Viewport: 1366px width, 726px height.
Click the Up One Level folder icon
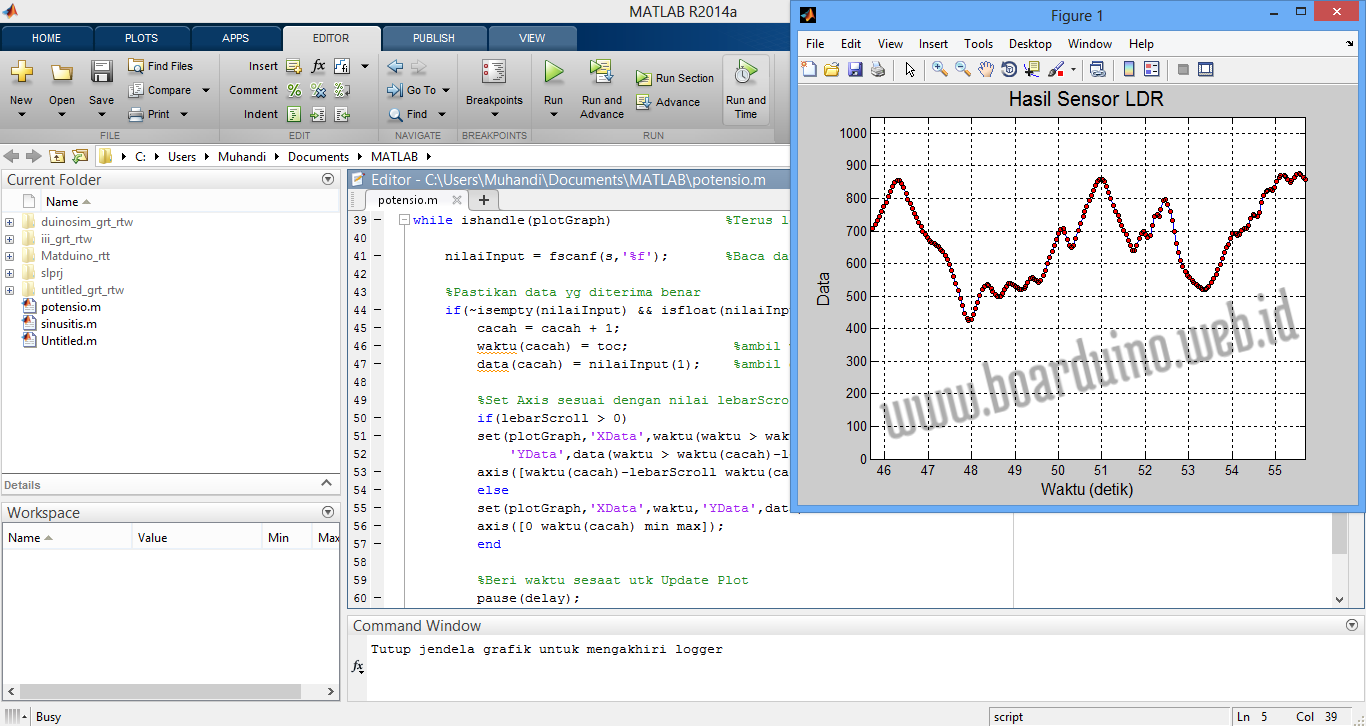tap(57, 156)
